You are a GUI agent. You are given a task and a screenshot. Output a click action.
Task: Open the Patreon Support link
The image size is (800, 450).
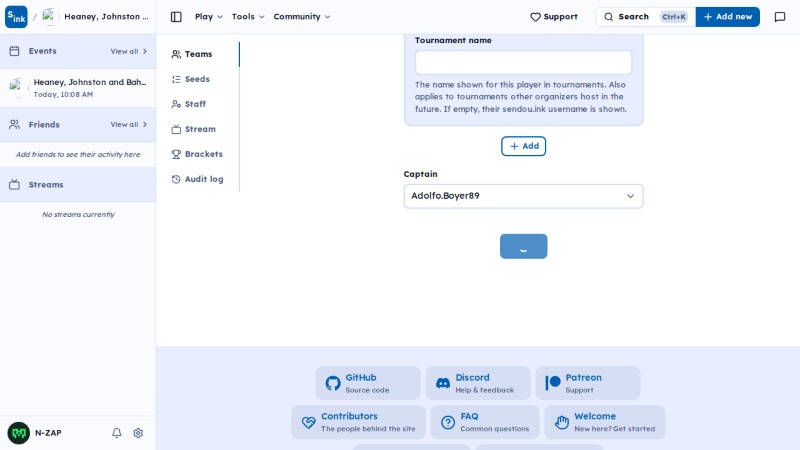[x=588, y=383]
